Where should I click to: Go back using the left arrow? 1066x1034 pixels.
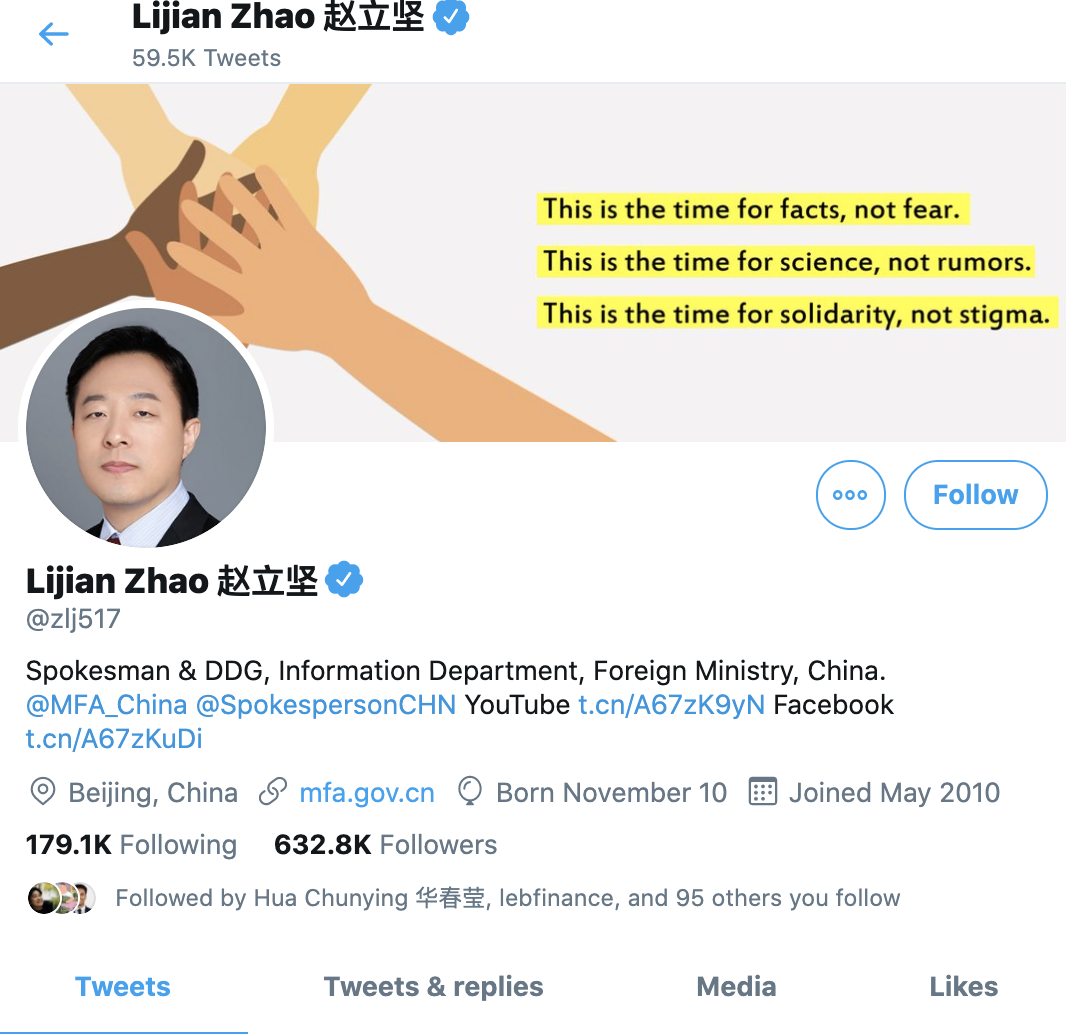tap(54, 33)
